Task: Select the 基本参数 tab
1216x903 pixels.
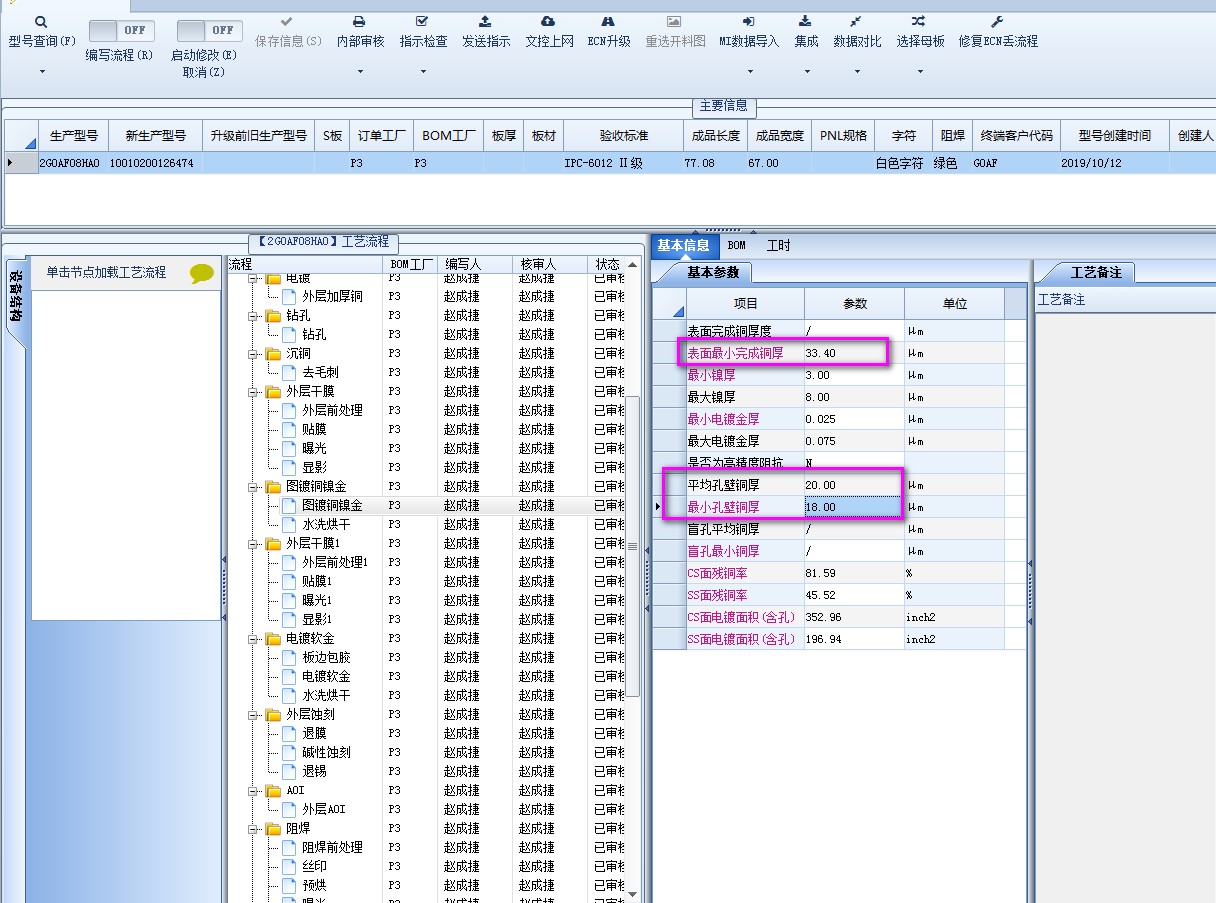Action: (x=713, y=272)
